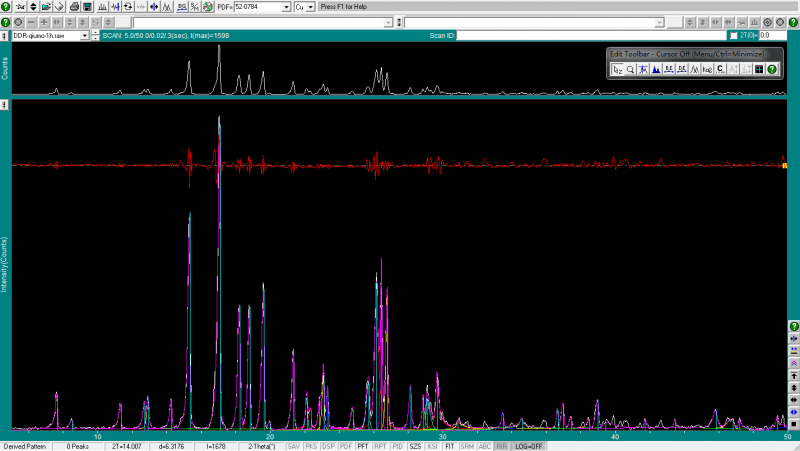Select the zoom magnifier tool in Edit Toolbar
800x451 pixels.
630,69
